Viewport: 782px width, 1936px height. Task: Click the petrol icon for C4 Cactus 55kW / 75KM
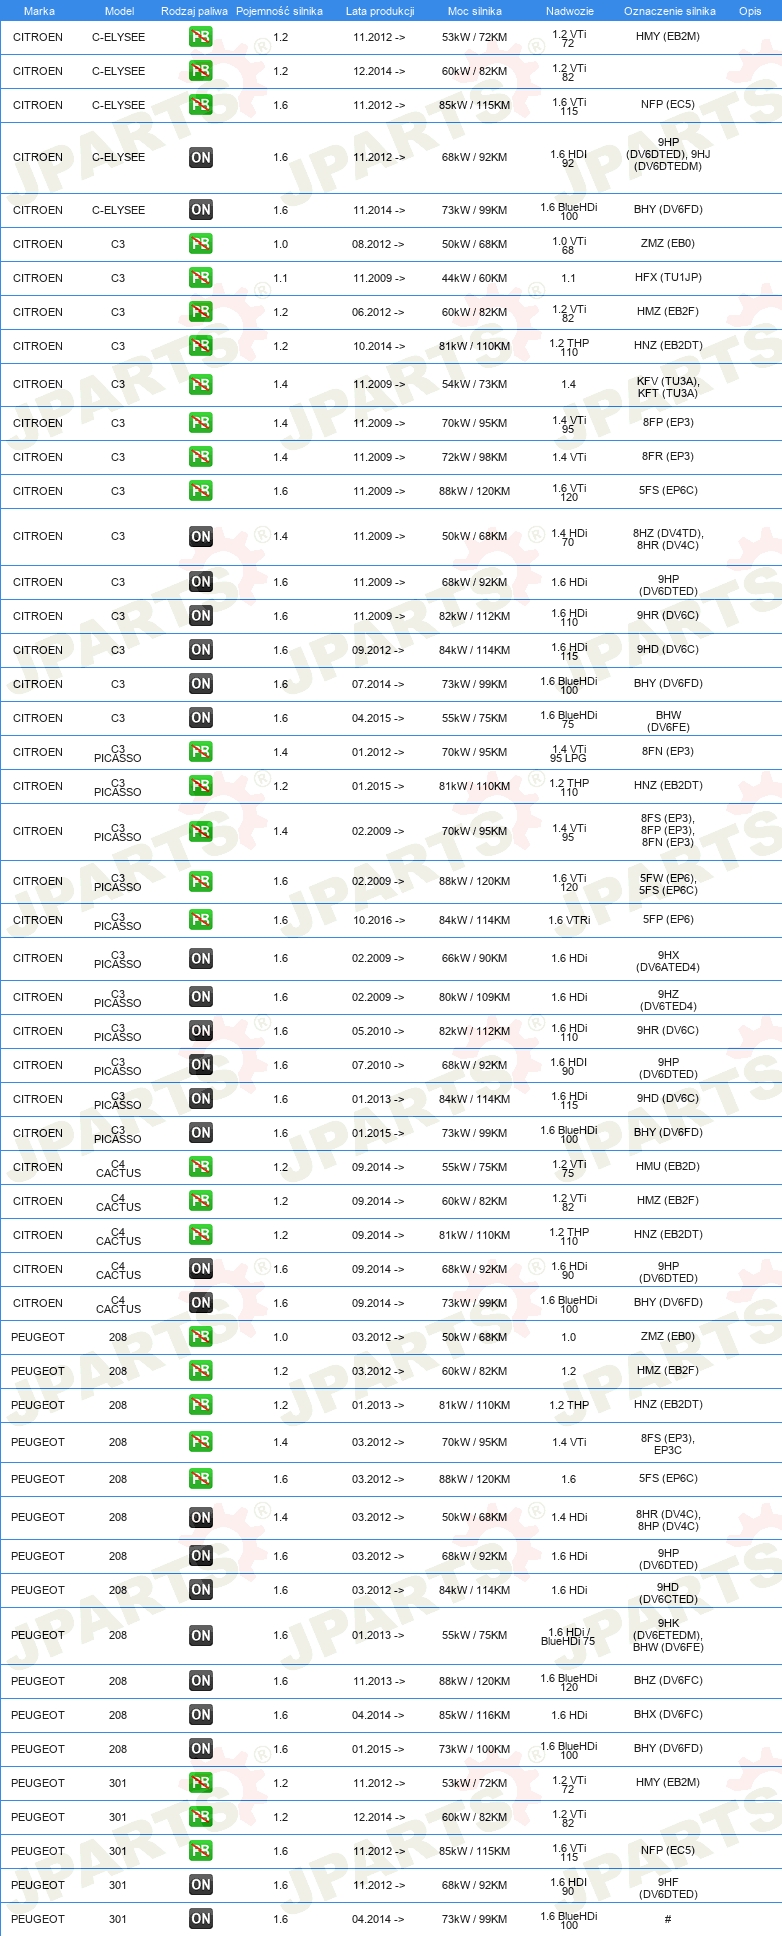point(201,1167)
